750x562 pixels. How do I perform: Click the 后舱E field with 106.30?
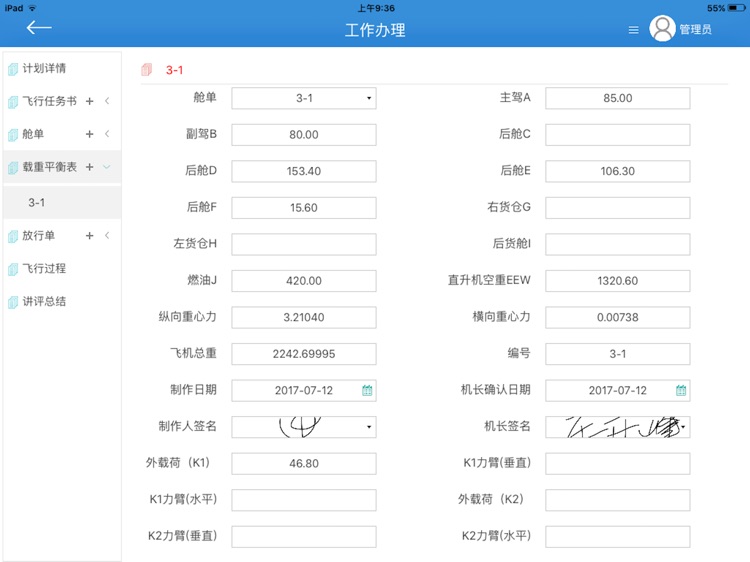[x=618, y=171]
